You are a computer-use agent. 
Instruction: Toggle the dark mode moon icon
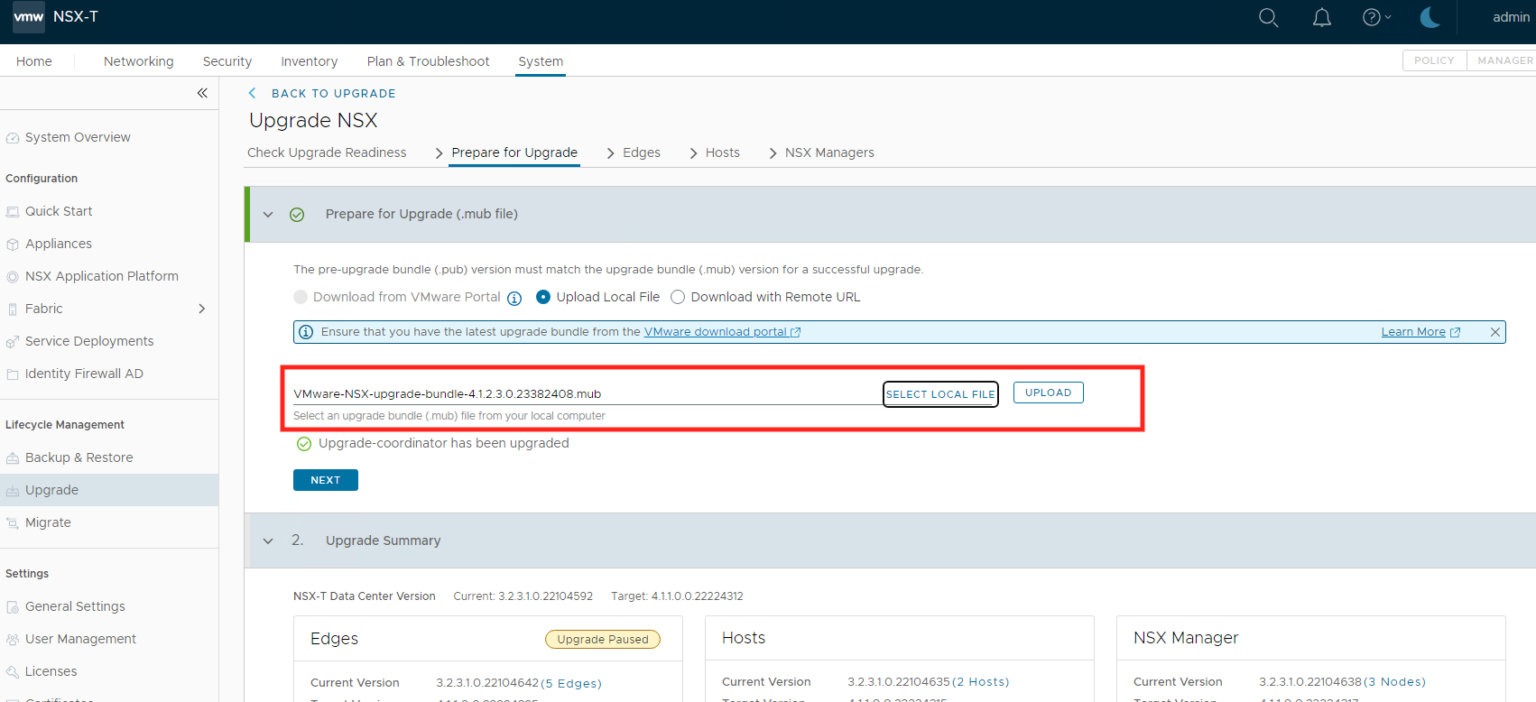coord(1430,17)
